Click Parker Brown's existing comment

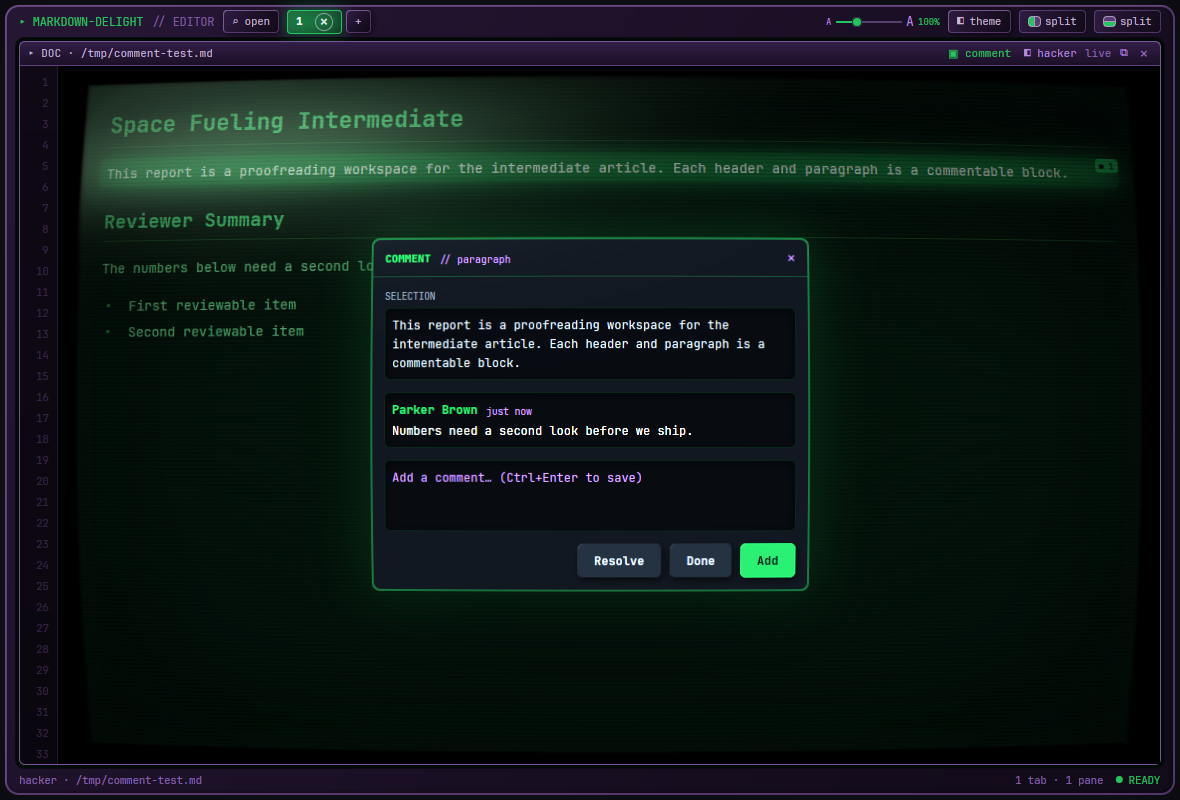click(x=590, y=420)
